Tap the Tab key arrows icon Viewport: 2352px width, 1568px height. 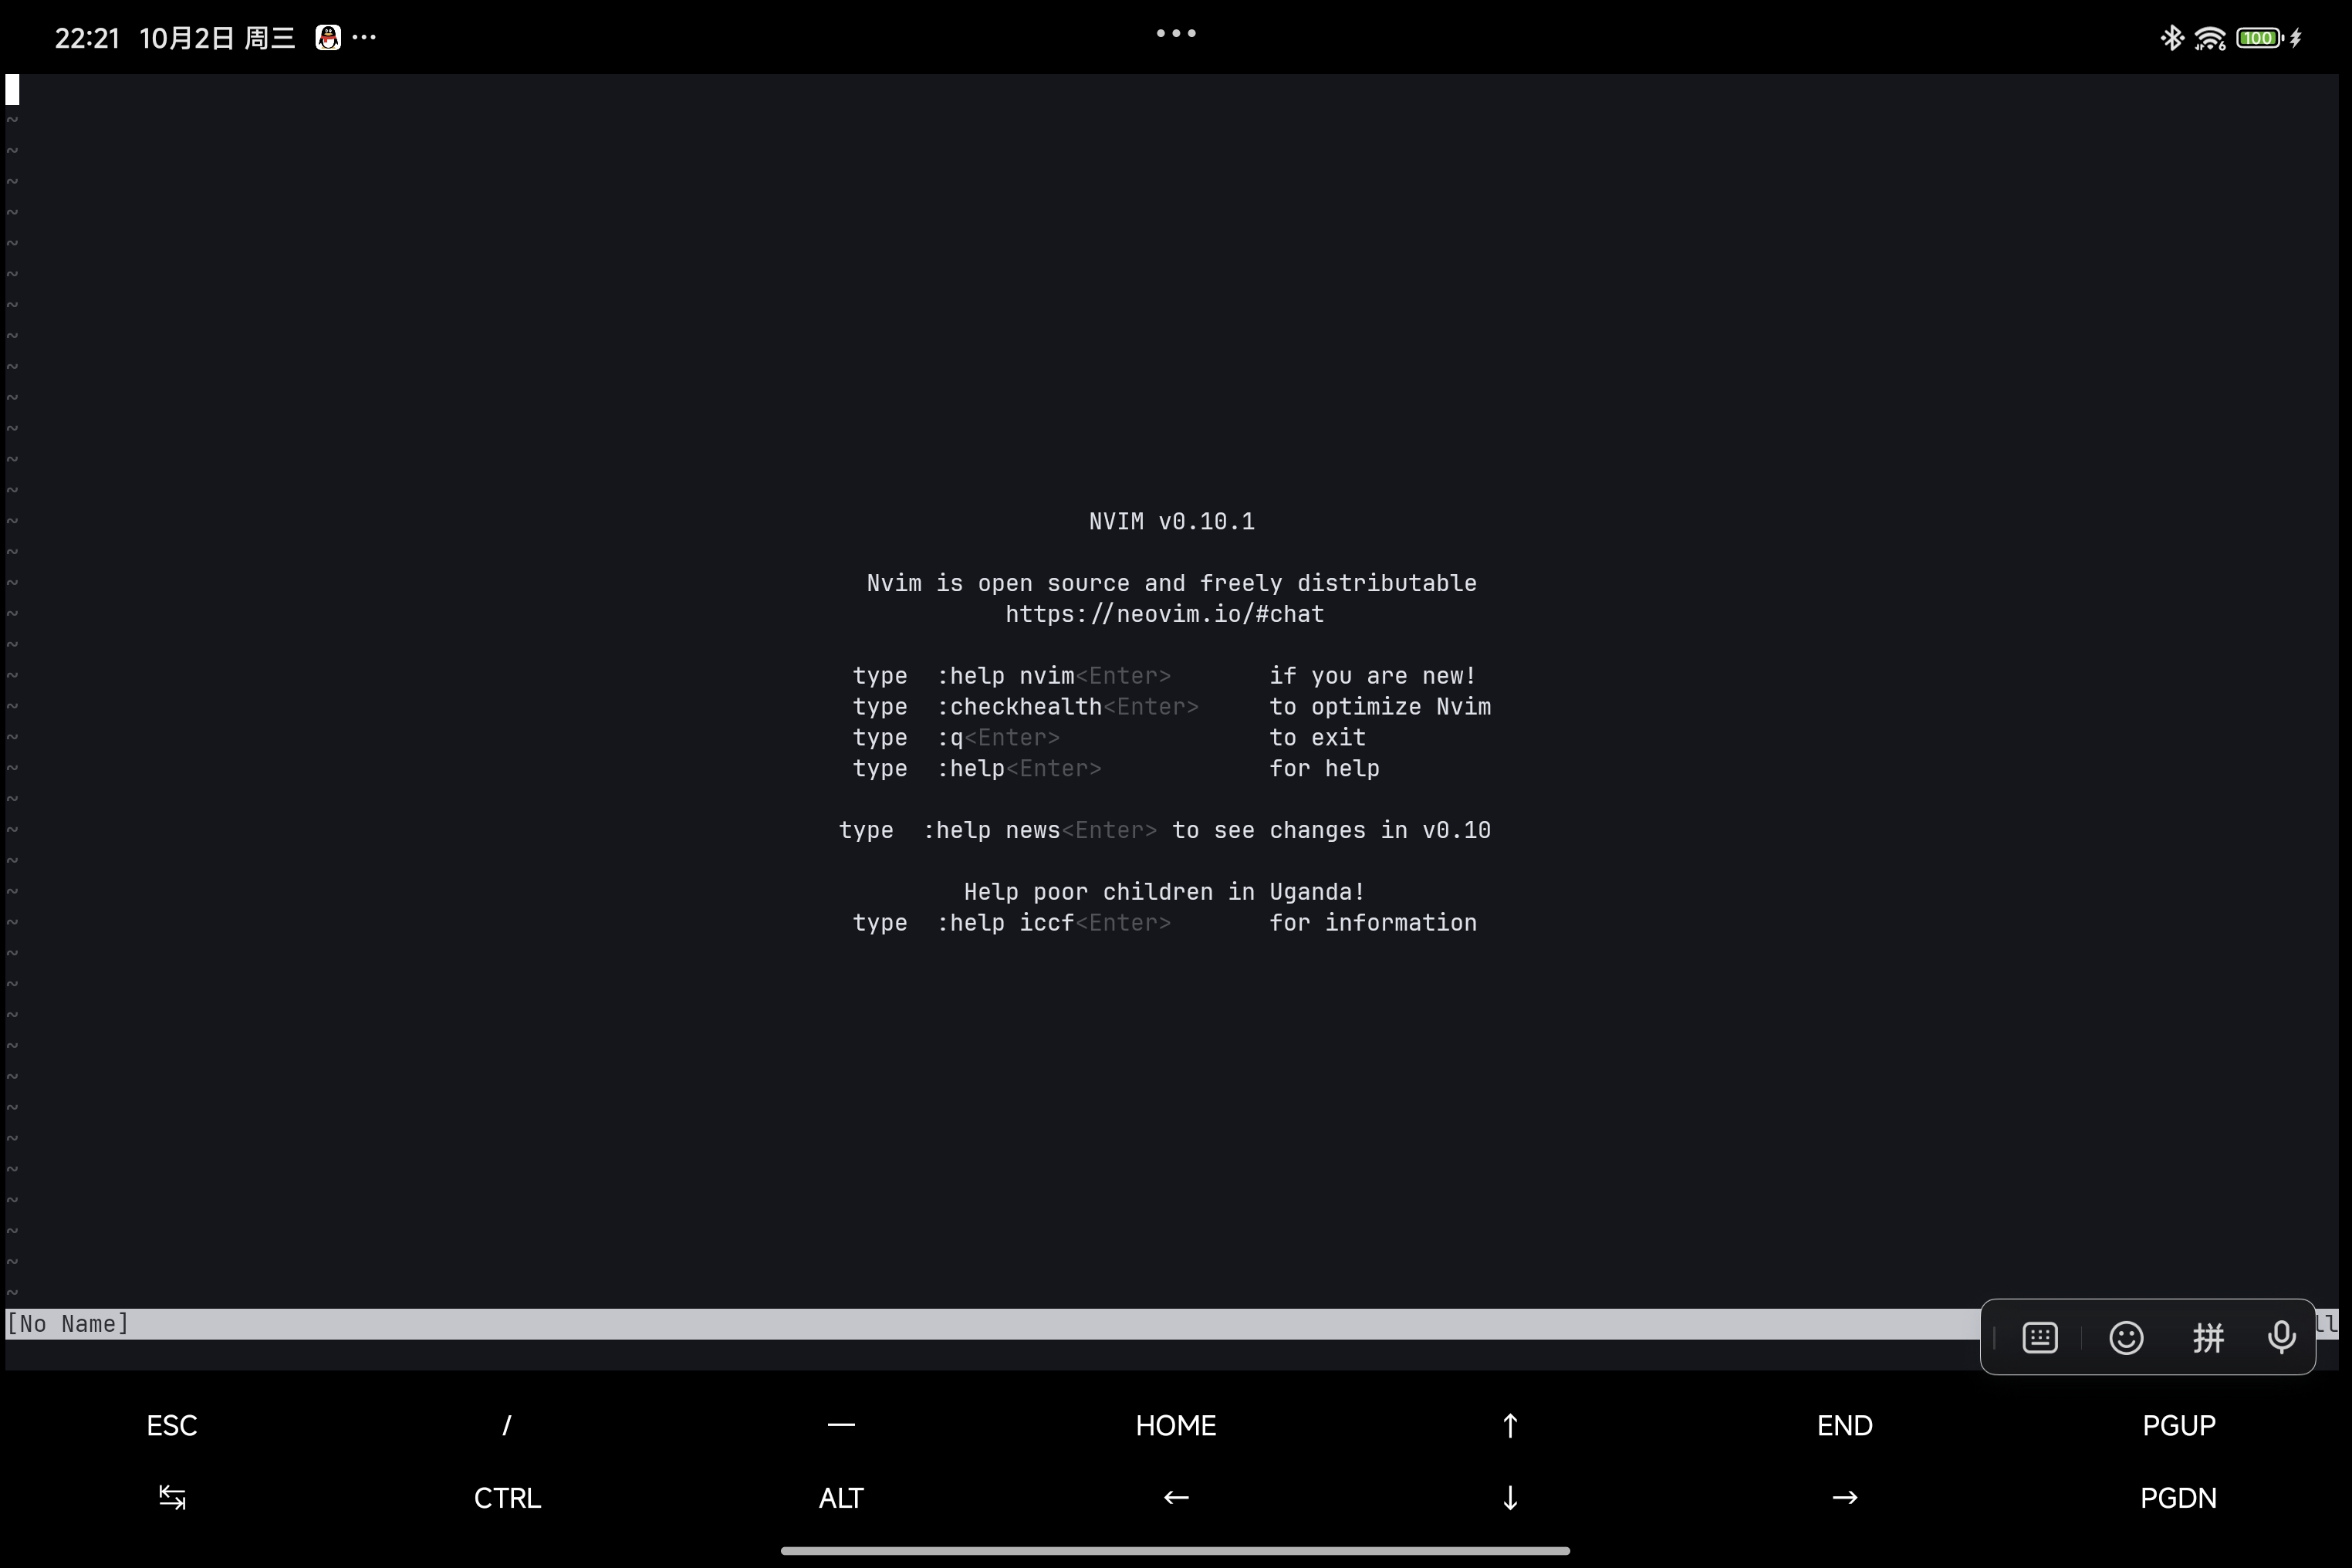(x=172, y=1497)
